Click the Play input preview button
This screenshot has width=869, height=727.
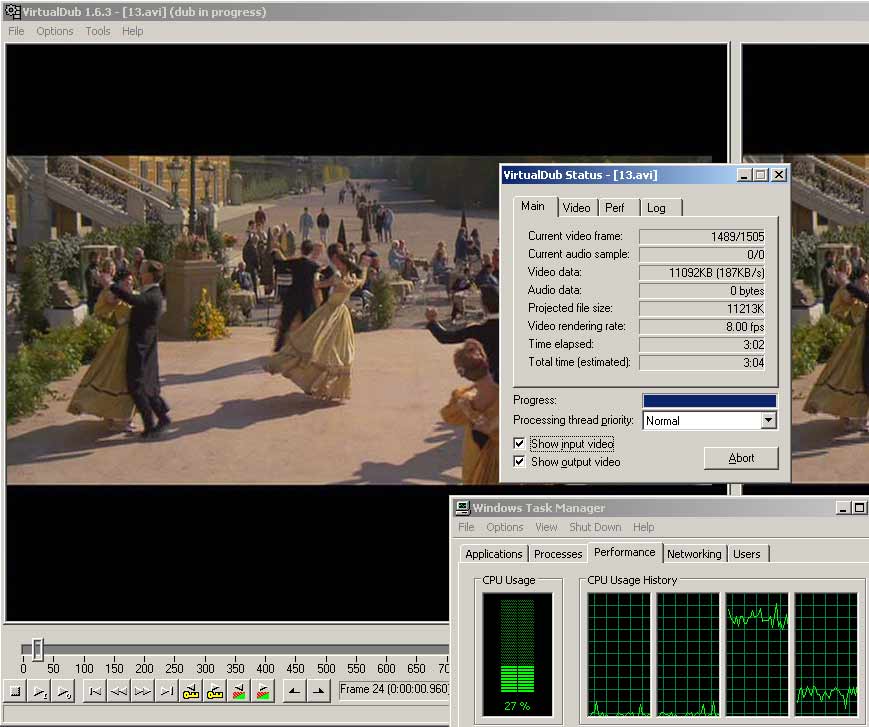pos(40,691)
